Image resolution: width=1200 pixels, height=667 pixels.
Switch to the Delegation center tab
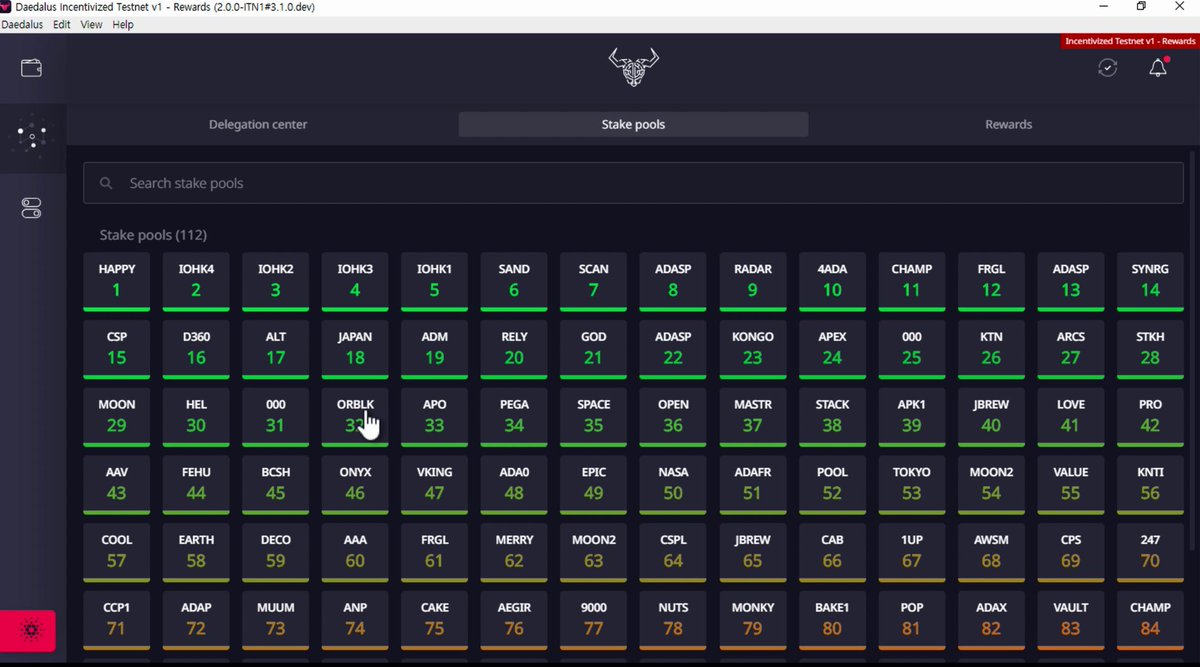pos(258,124)
